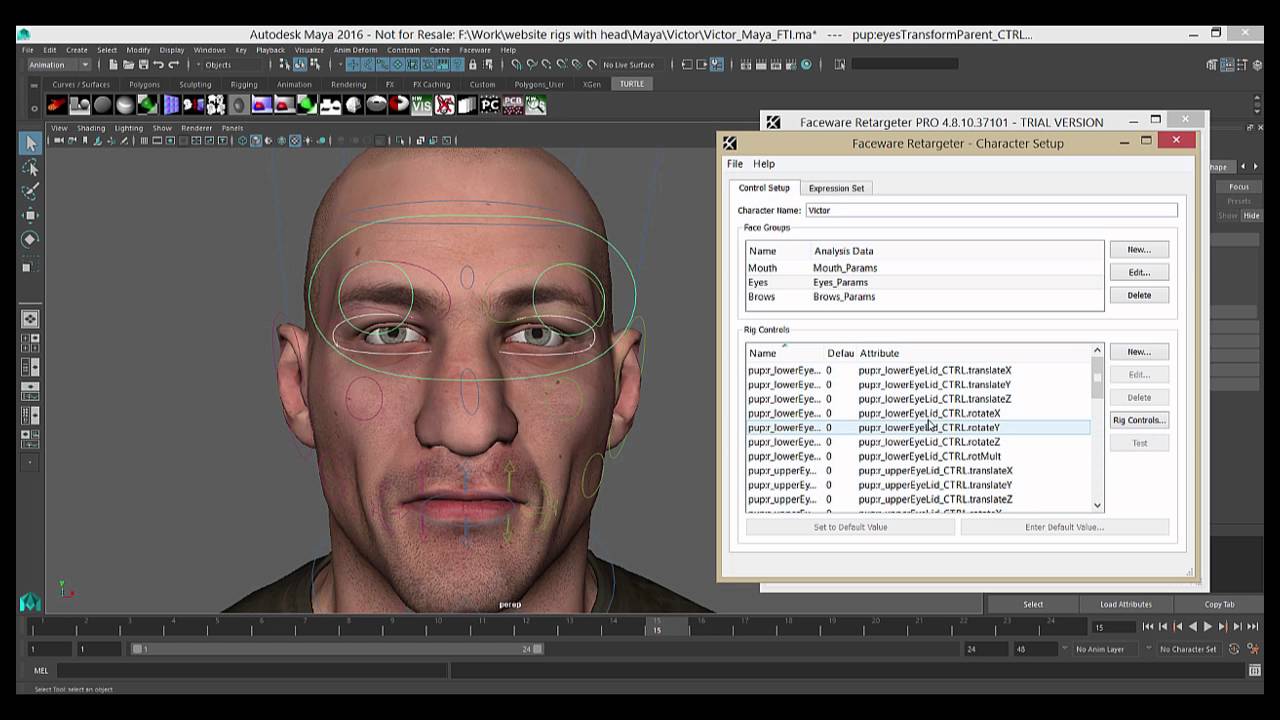Click Go to start of playback range
Screen dimensions: 1280x720
pyautogui.click(x=1147, y=627)
